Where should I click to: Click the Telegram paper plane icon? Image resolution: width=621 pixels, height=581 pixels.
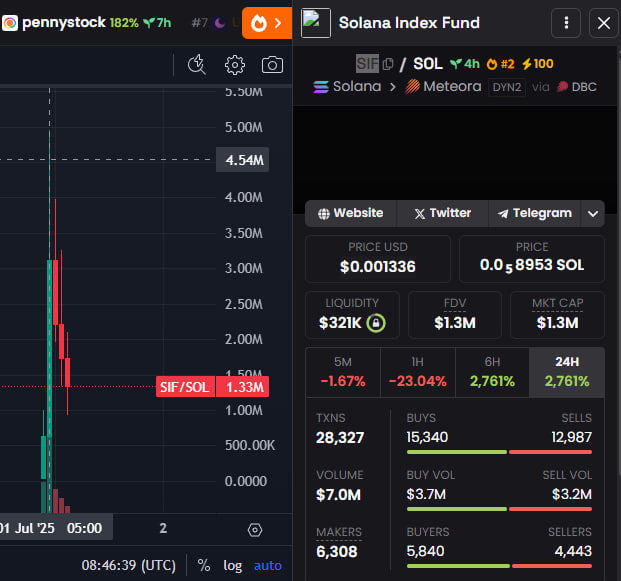coord(503,214)
